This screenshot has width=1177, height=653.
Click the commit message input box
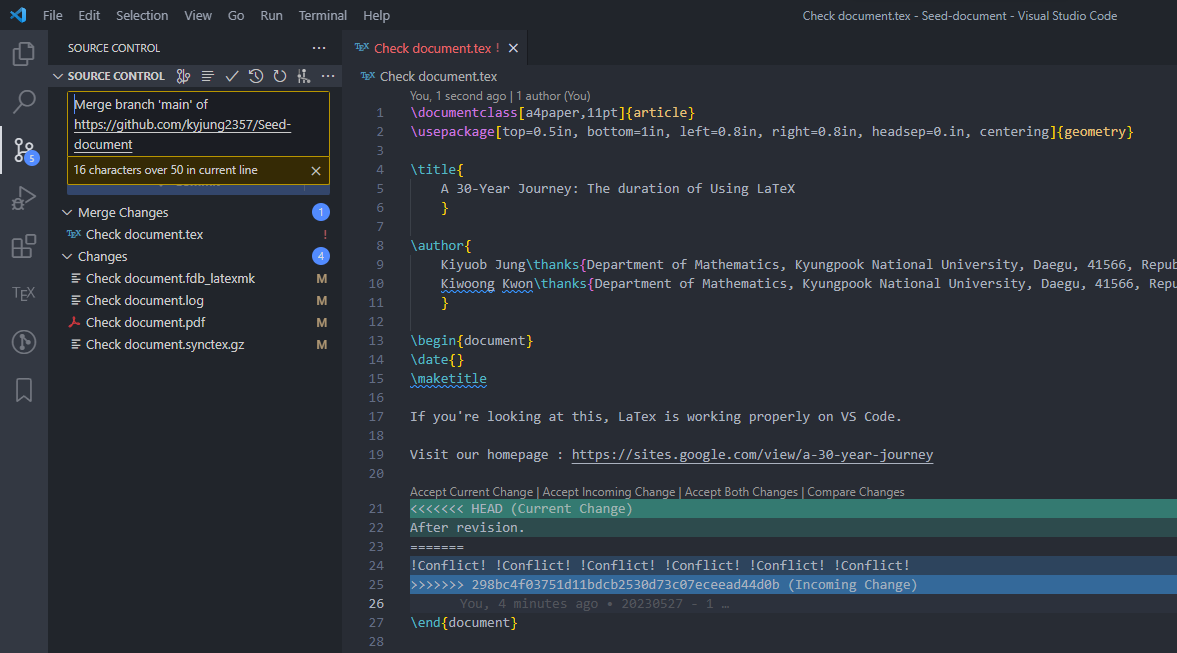(x=198, y=124)
